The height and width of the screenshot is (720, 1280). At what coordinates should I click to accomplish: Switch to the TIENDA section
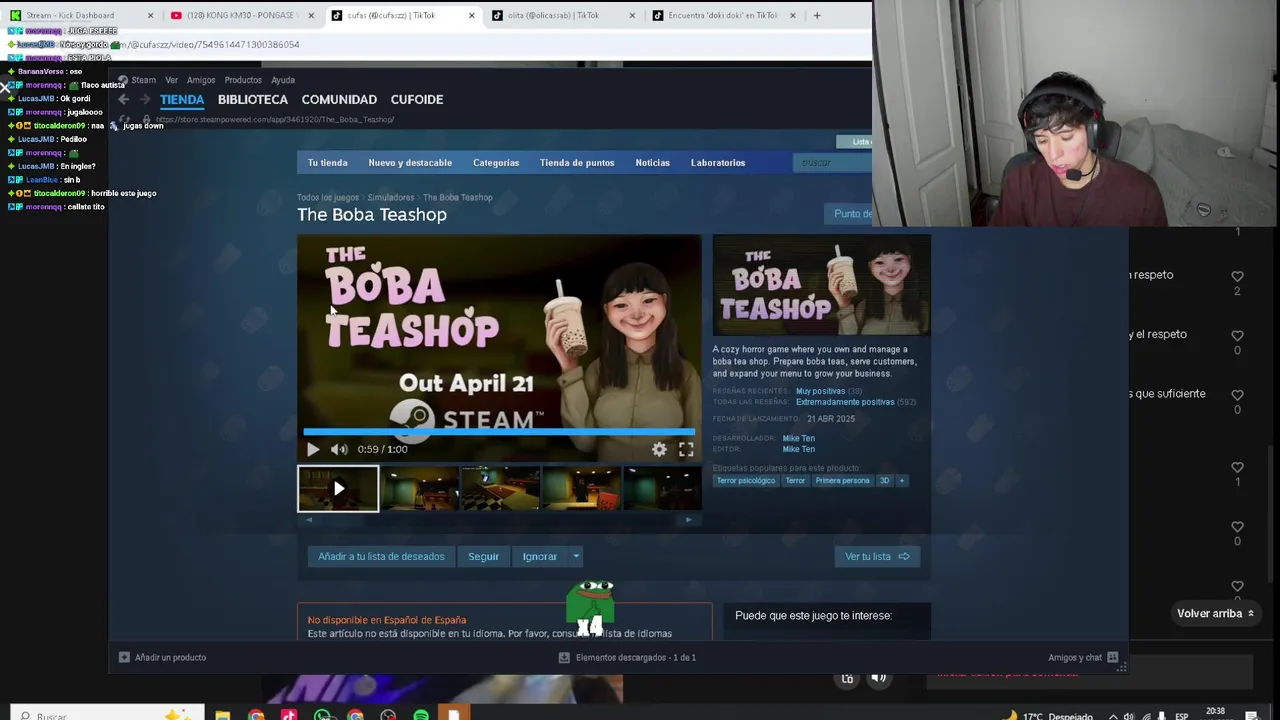182,99
